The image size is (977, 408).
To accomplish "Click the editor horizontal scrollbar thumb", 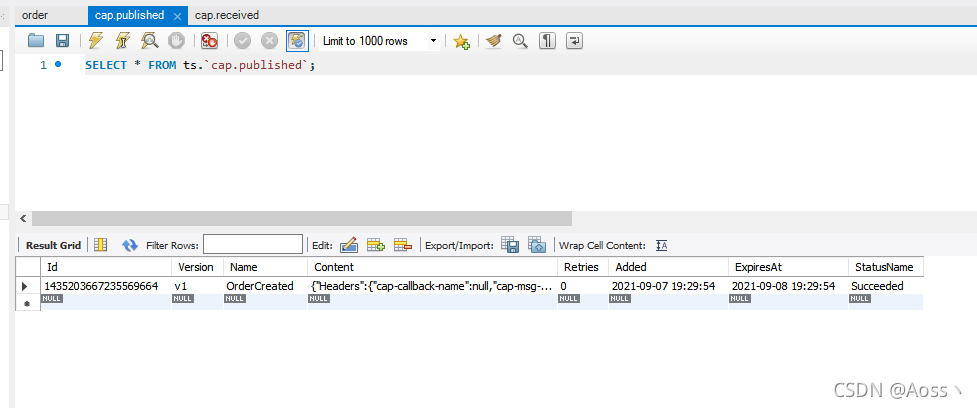I will 302,218.
